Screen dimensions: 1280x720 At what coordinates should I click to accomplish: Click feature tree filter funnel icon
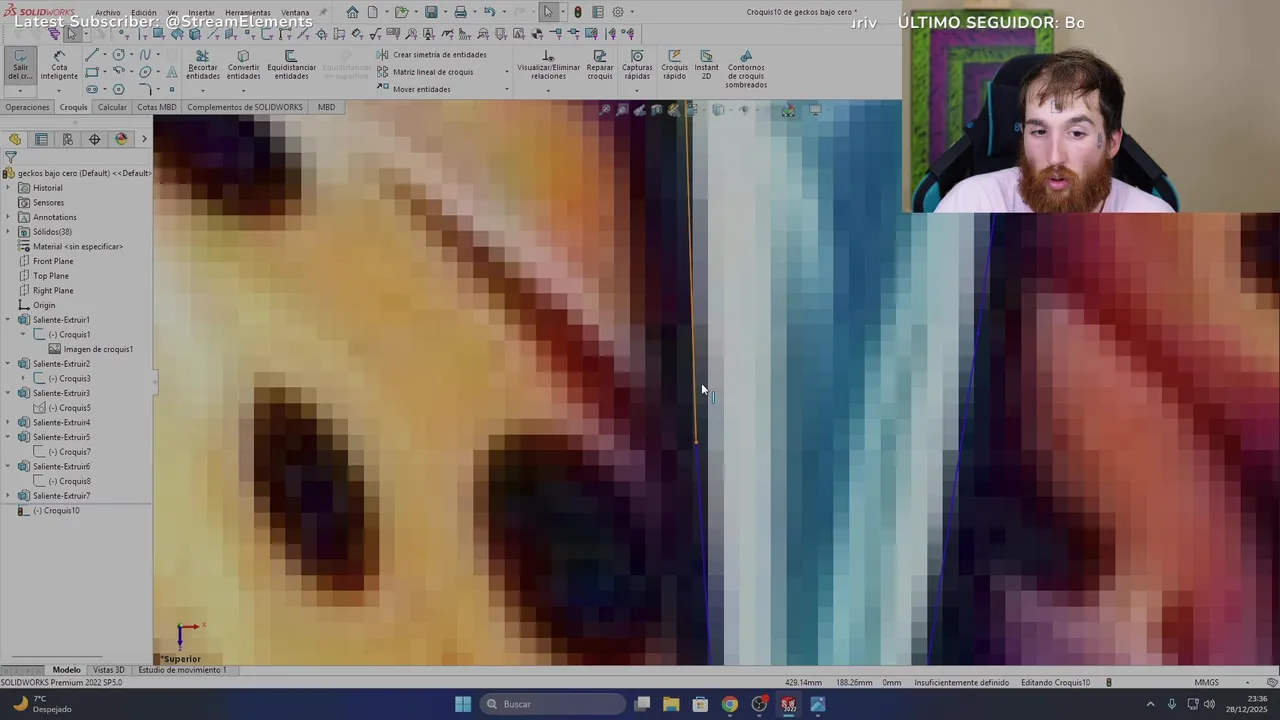(x=10, y=157)
